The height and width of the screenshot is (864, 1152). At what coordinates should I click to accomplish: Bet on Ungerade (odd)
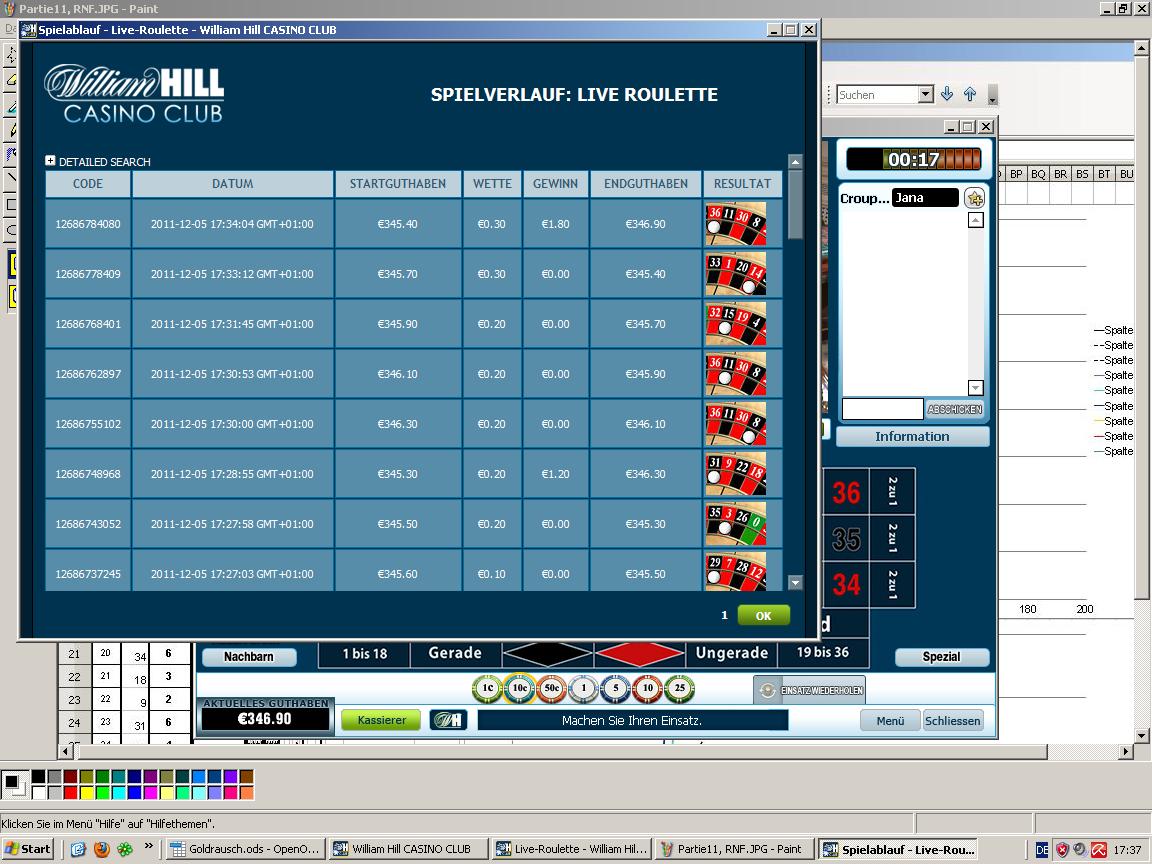click(732, 653)
